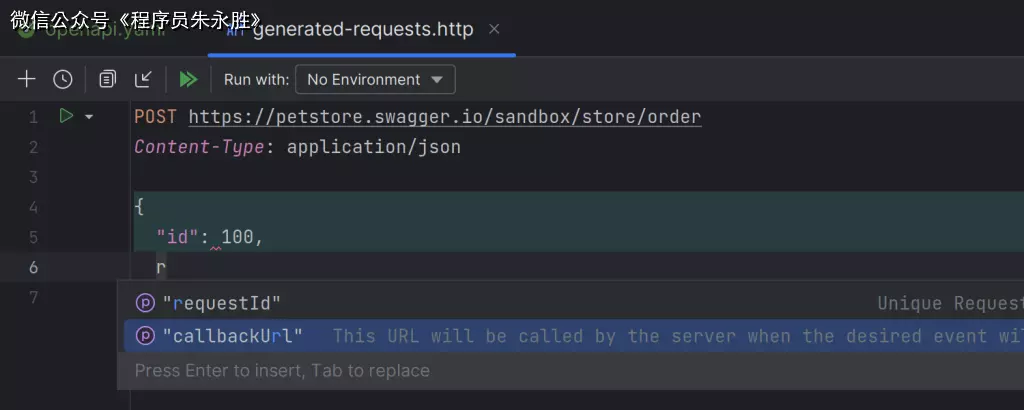Click the import arrow icon in toolbar
The image size is (1024, 410).
[x=143, y=79]
